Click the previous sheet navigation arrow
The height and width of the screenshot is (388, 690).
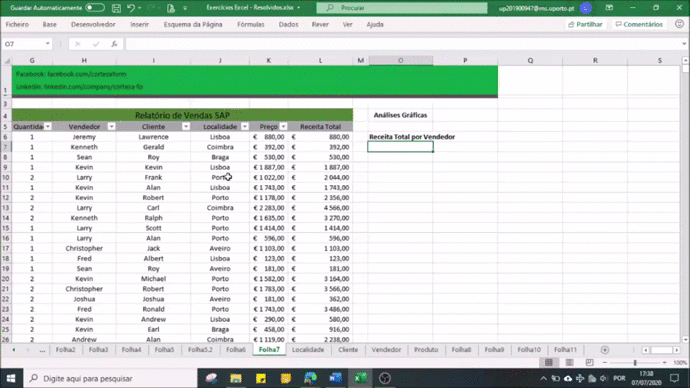(14, 350)
